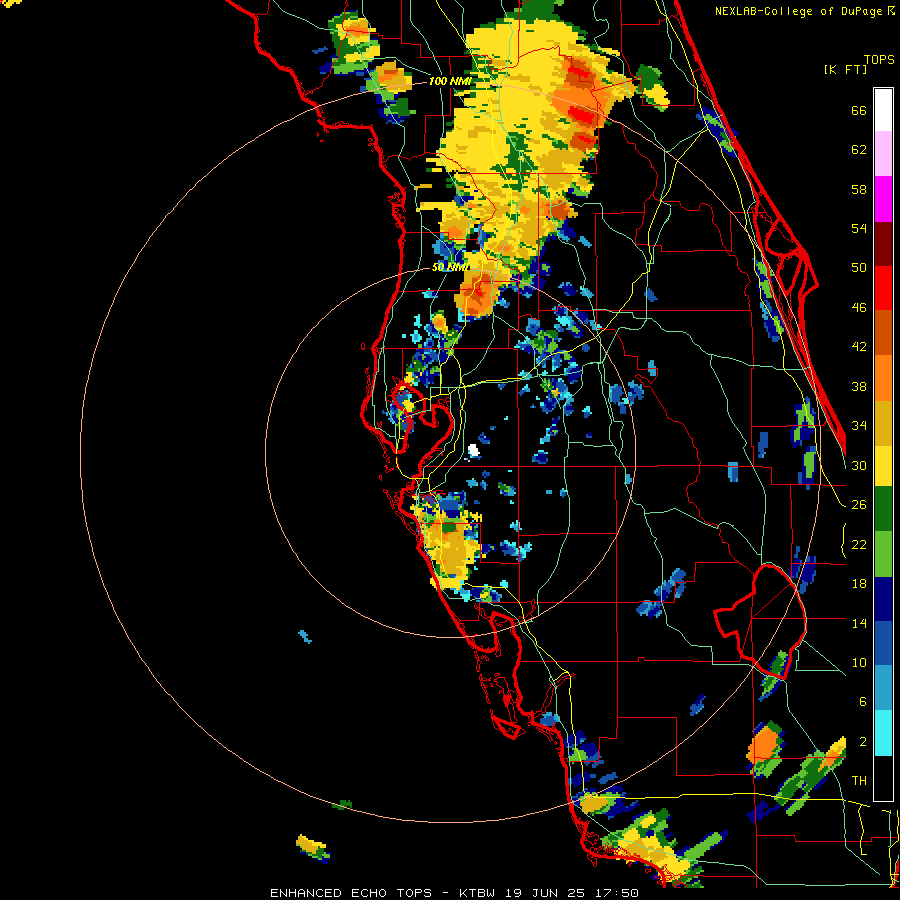
Task: Select the gold legend band next to 34
Action: click(x=883, y=423)
